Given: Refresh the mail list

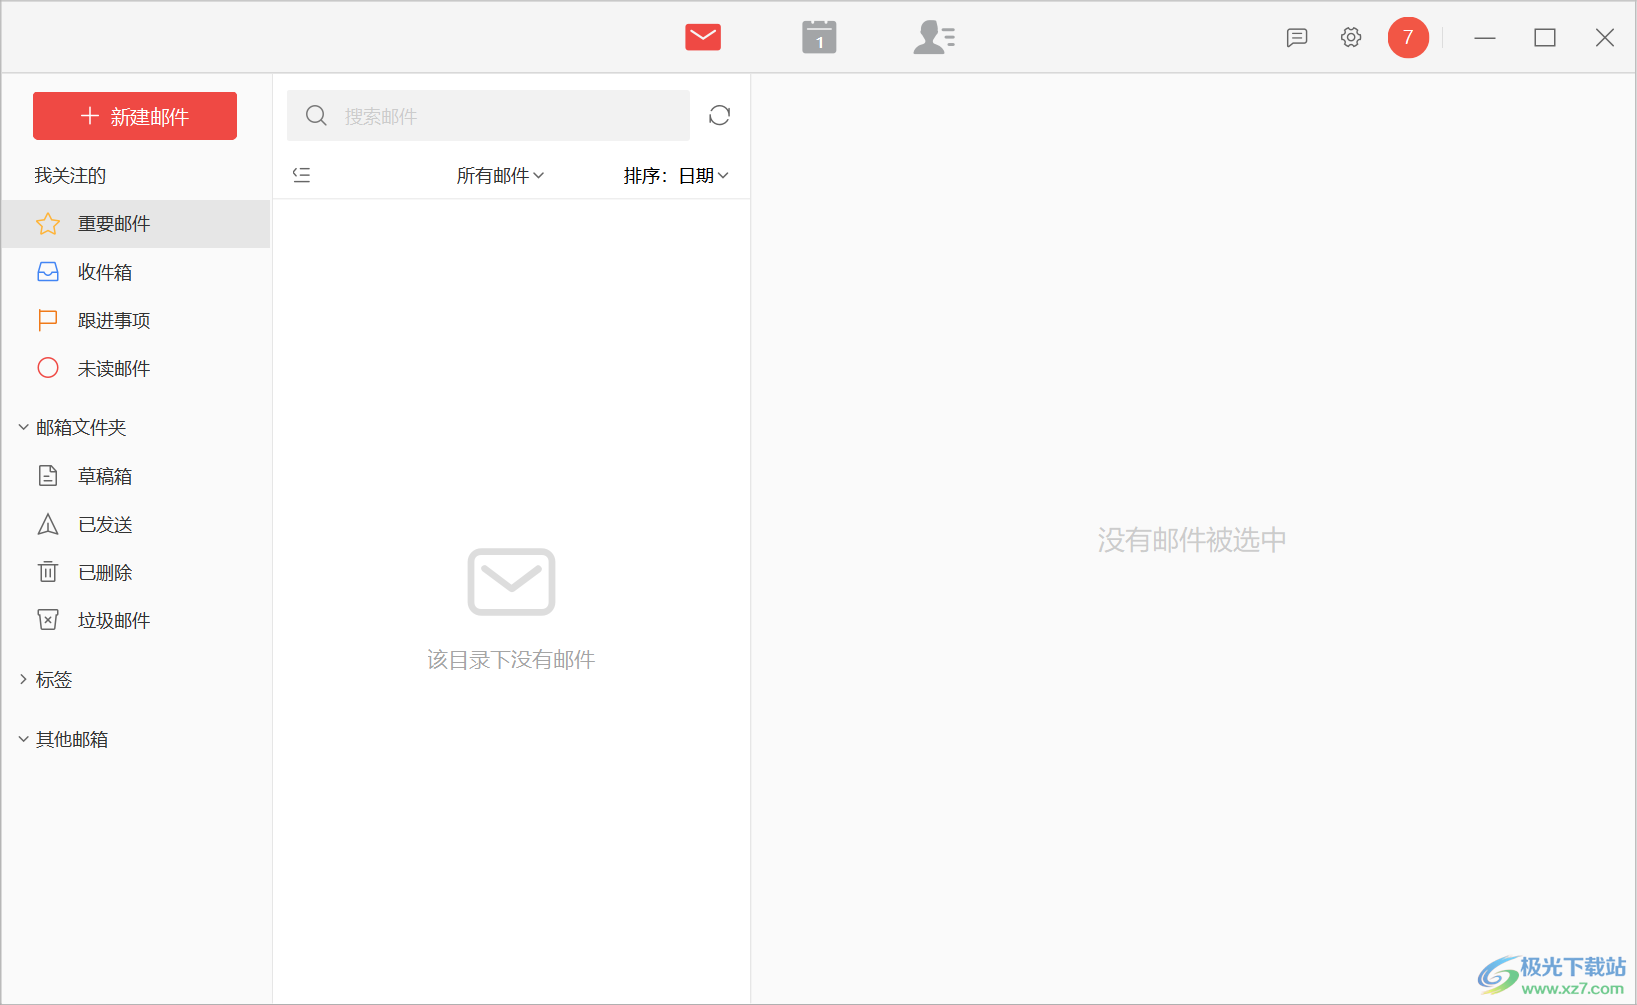Looking at the screenshot, I should pyautogui.click(x=719, y=116).
